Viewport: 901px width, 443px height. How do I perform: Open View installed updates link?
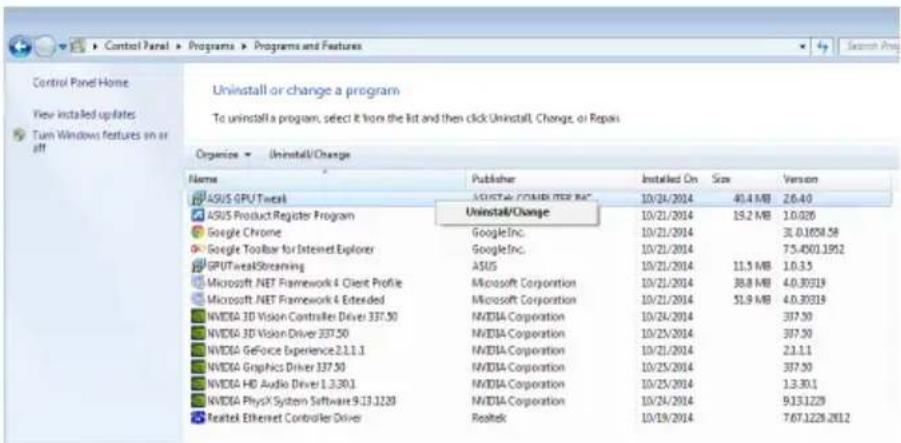coord(84,114)
